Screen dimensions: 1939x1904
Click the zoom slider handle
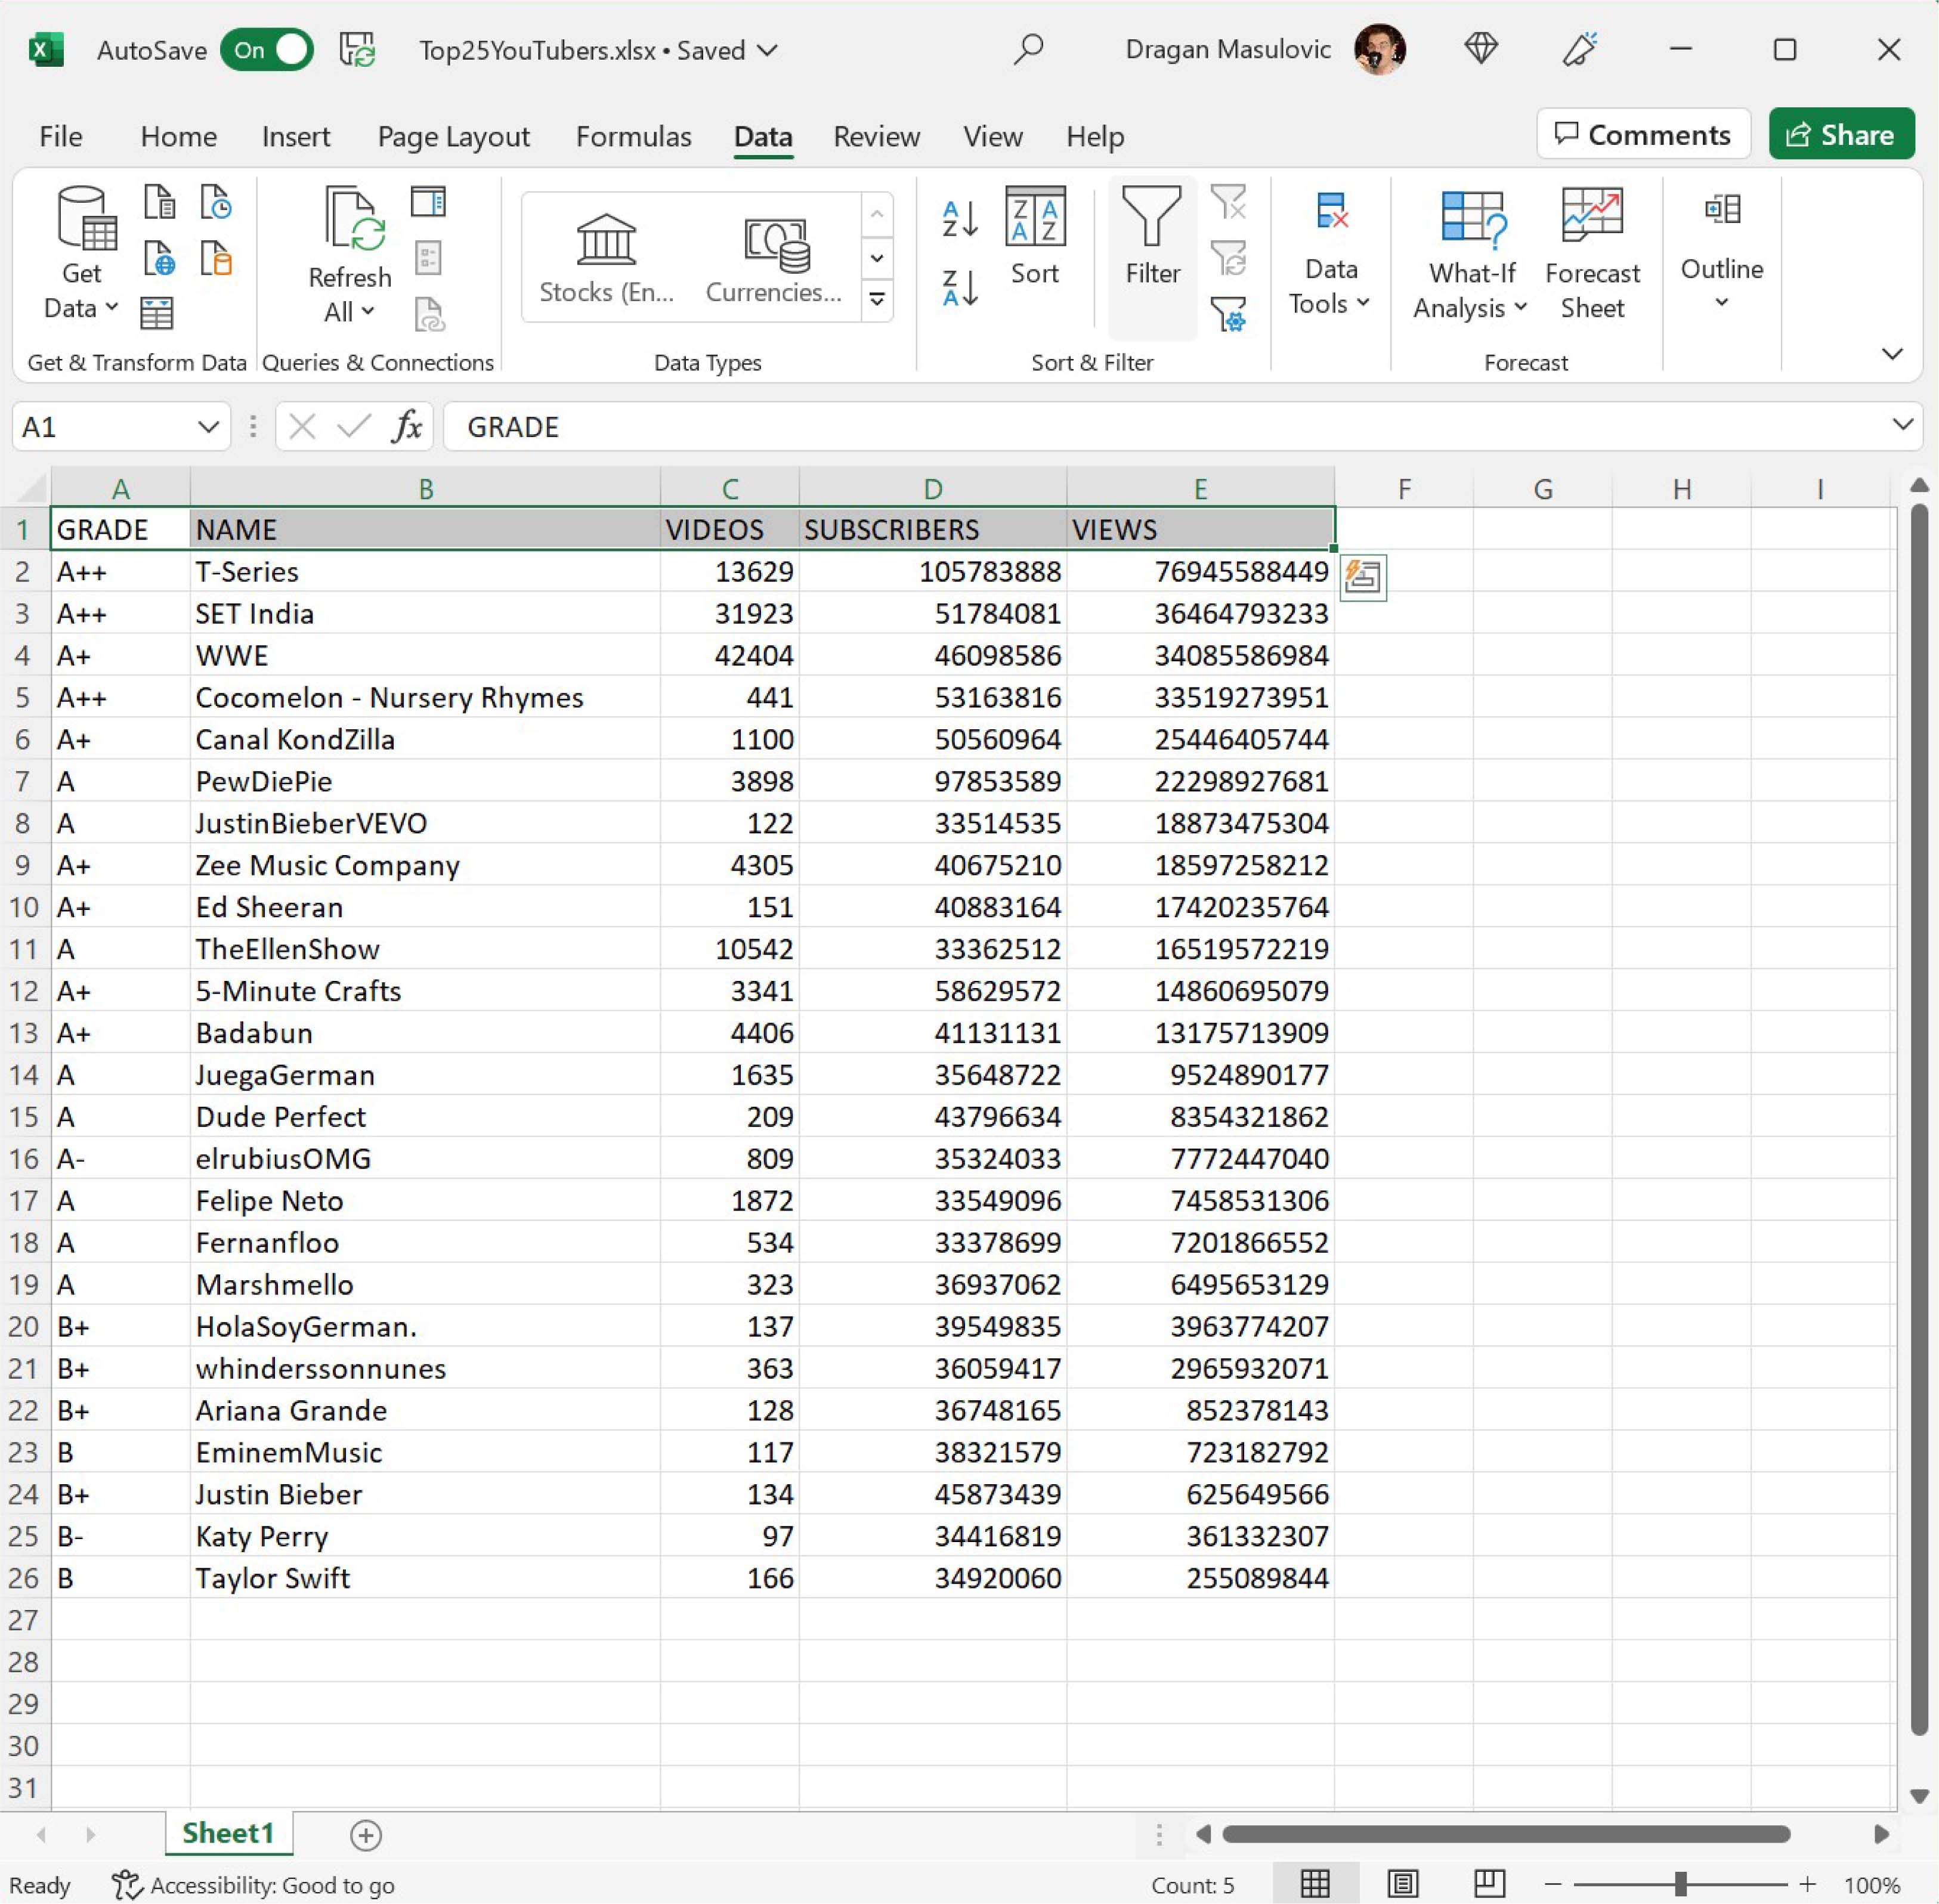click(x=1680, y=1884)
